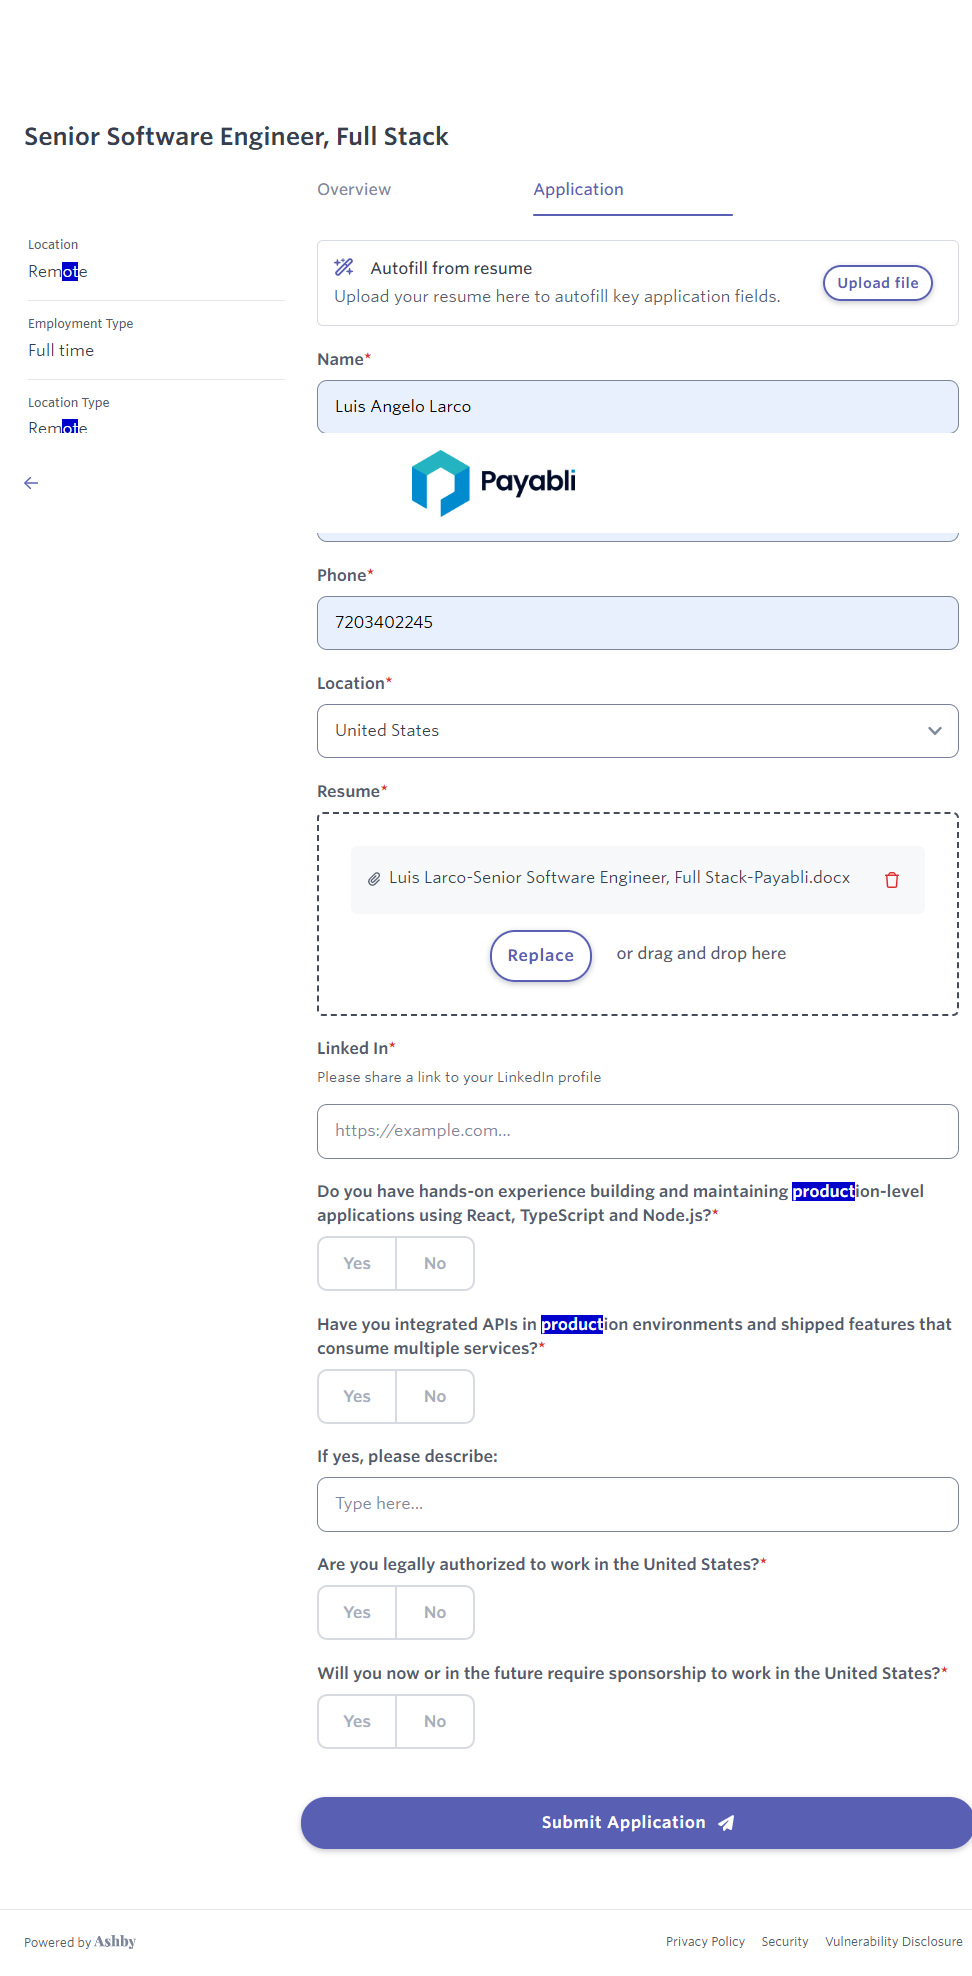Click the Payabli logo

click(x=494, y=482)
